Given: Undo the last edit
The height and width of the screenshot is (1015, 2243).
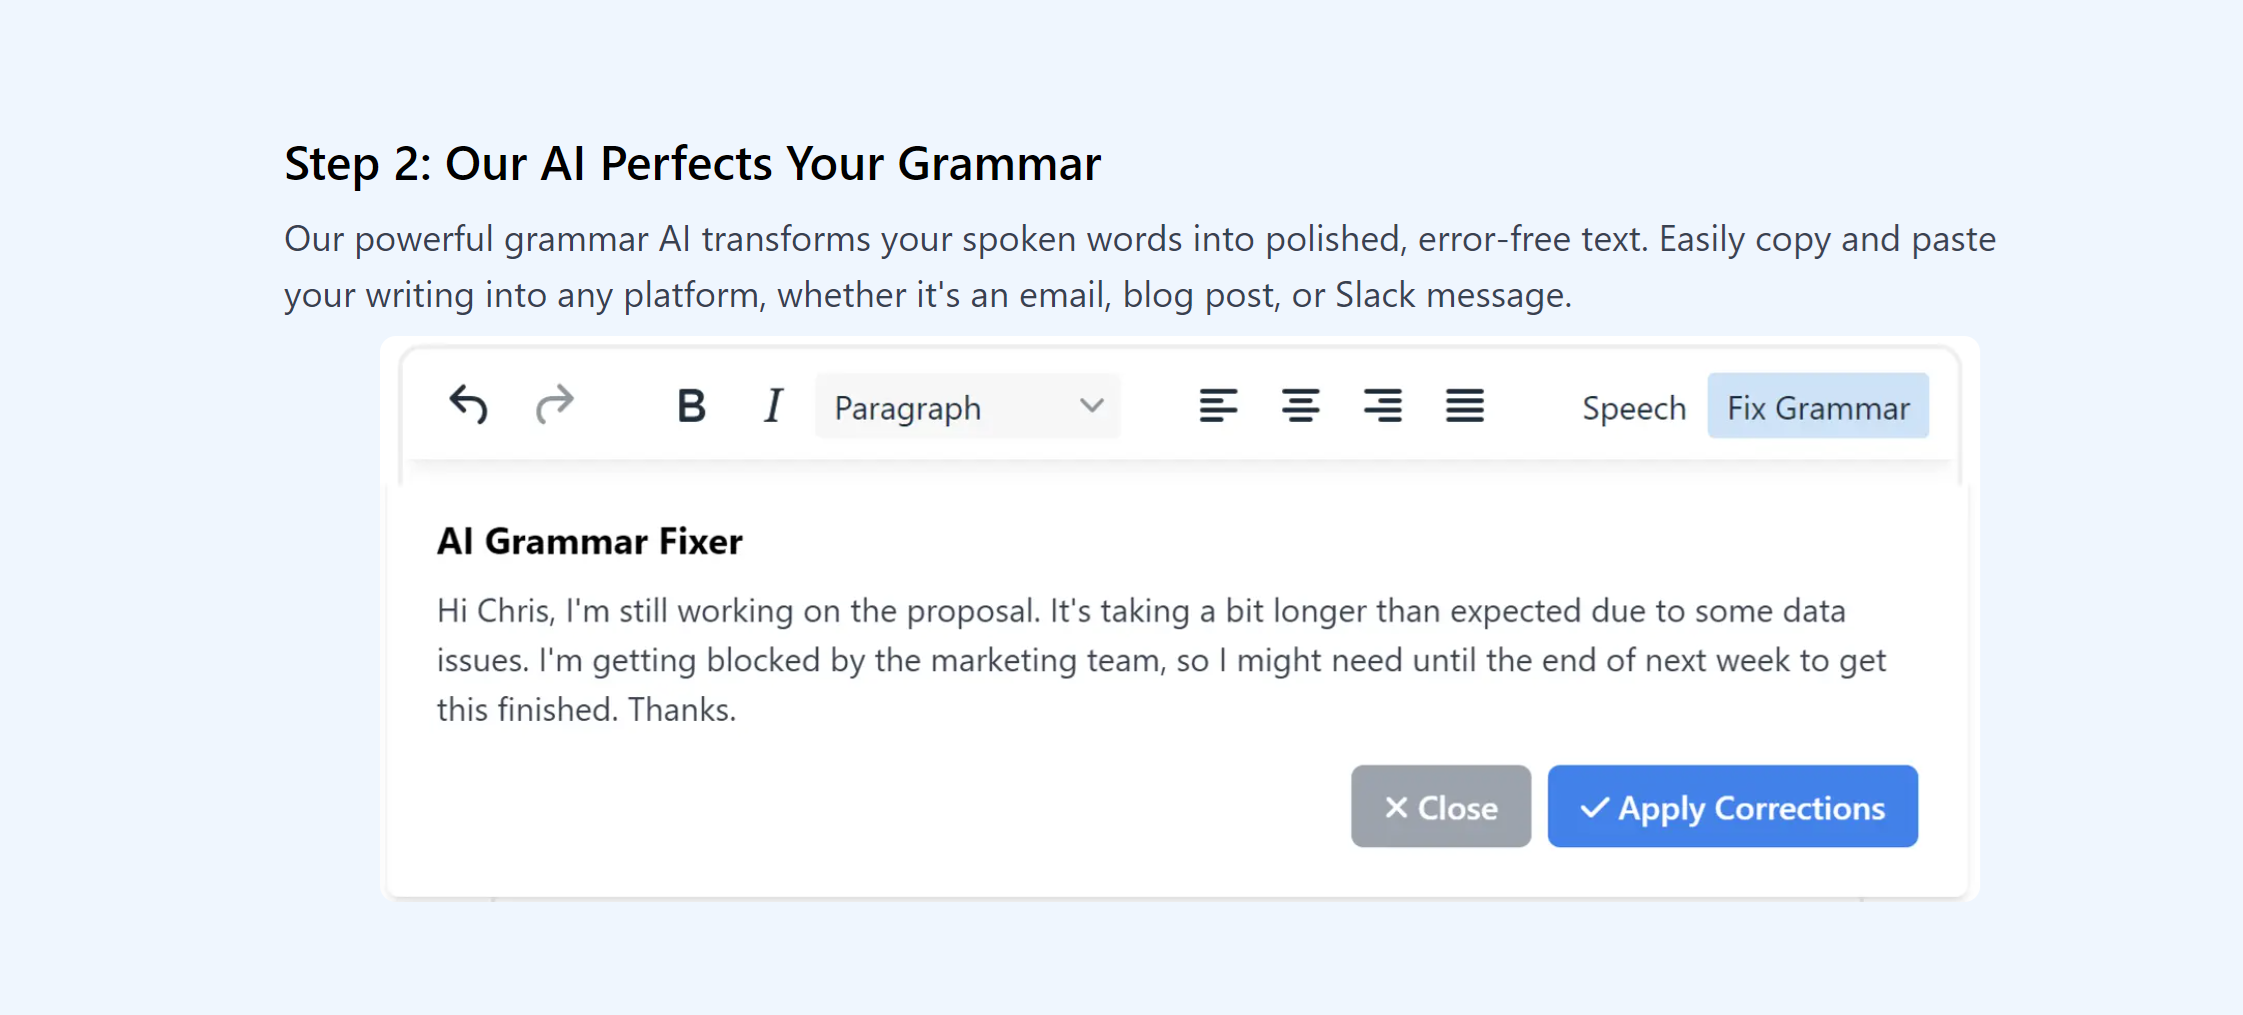Looking at the screenshot, I should [468, 406].
